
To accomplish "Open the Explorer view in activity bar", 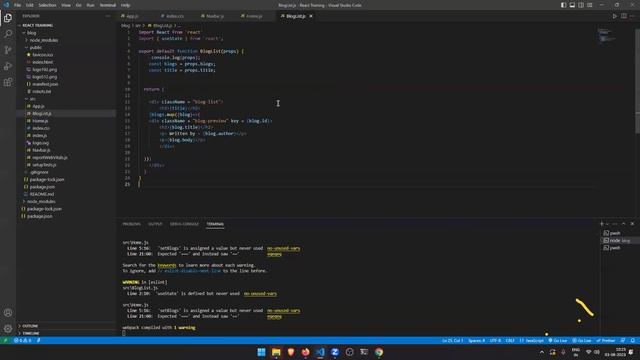I will [x=8, y=18].
